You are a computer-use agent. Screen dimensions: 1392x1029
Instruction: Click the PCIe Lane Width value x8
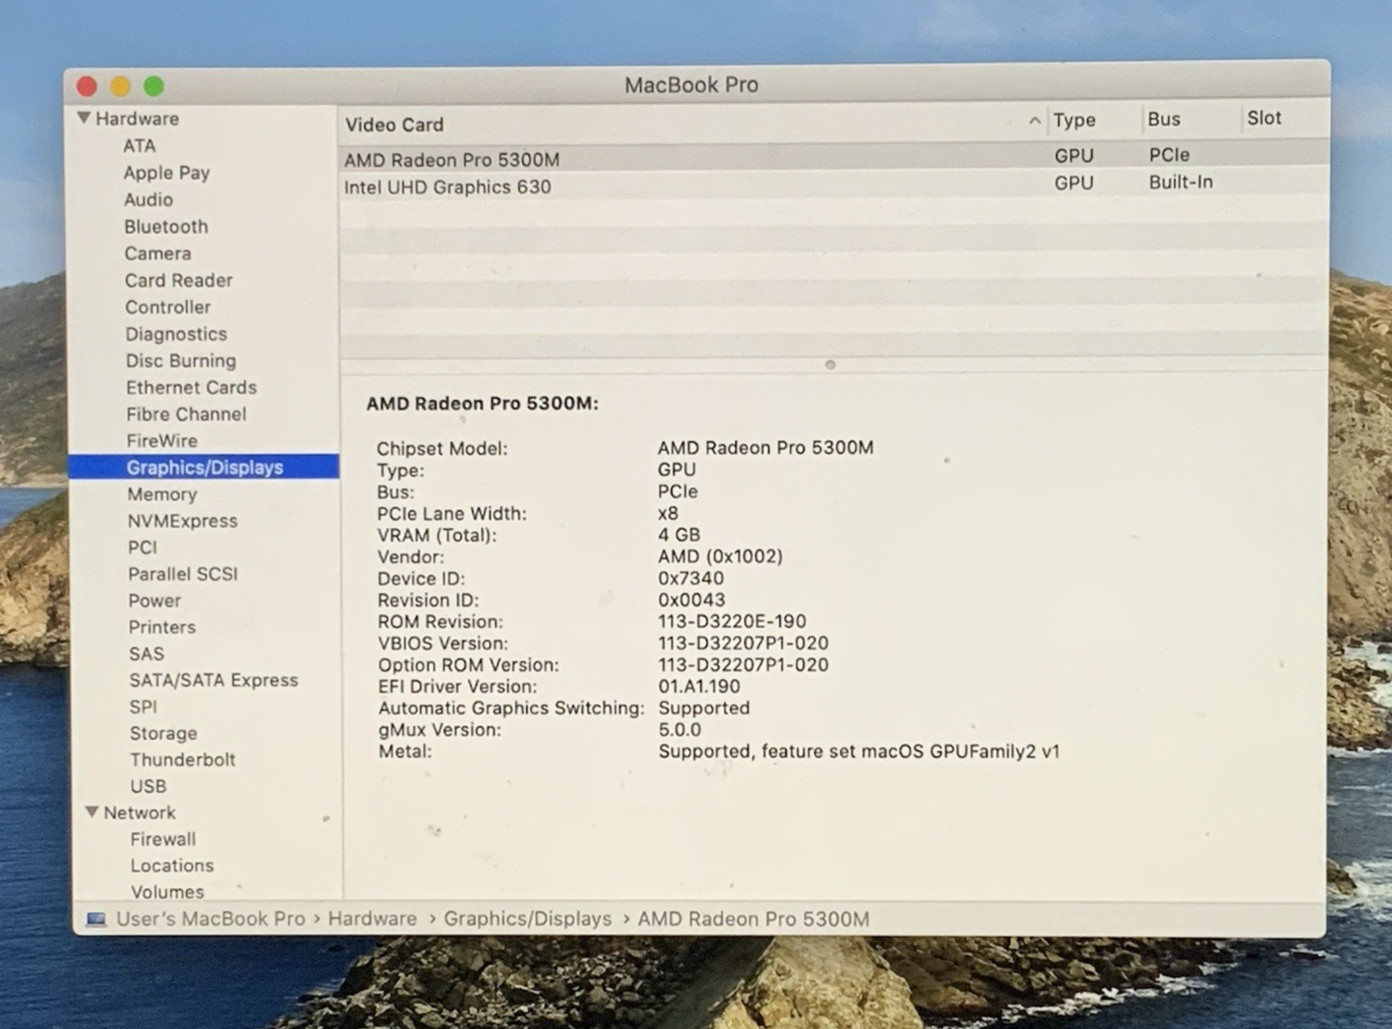pyautogui.click(x=668, y=513)
